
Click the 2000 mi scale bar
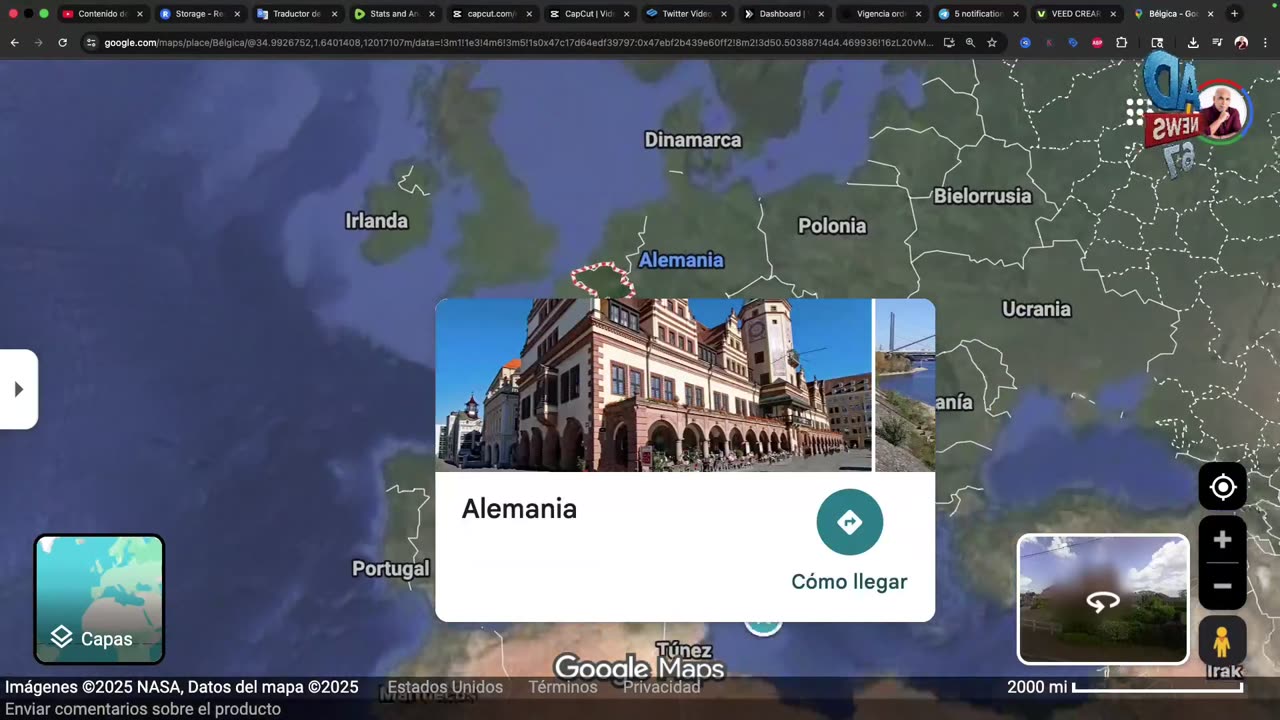click(x=1125, y=687)
